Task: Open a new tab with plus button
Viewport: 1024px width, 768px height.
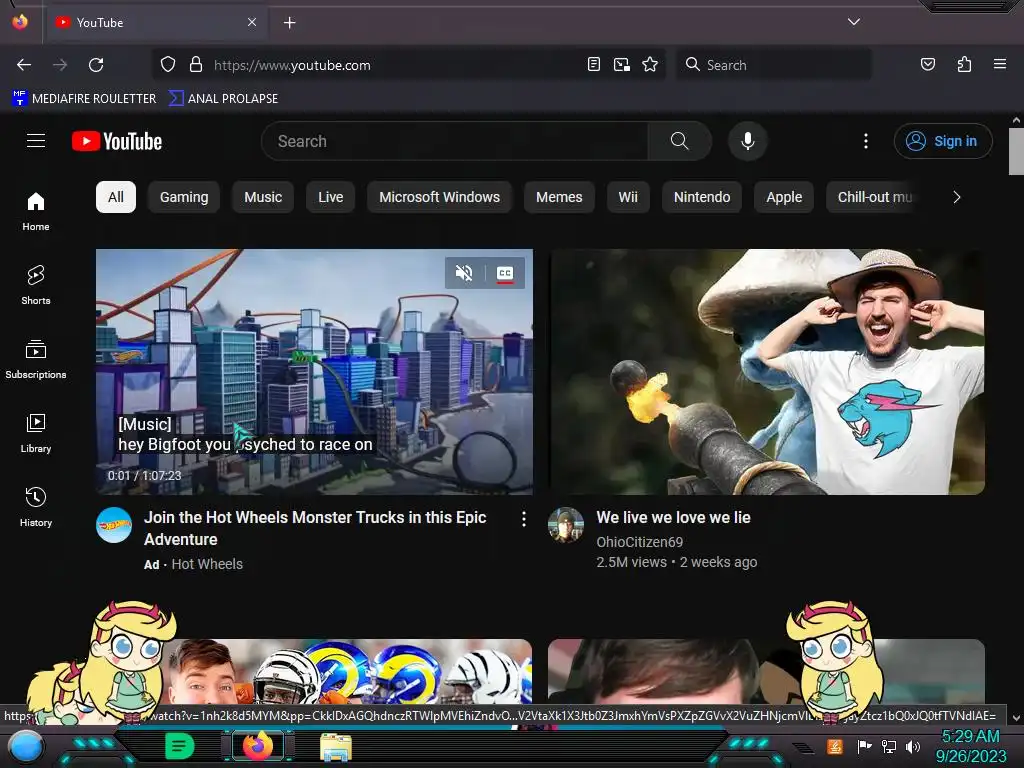Action: [x=289, y=23]
